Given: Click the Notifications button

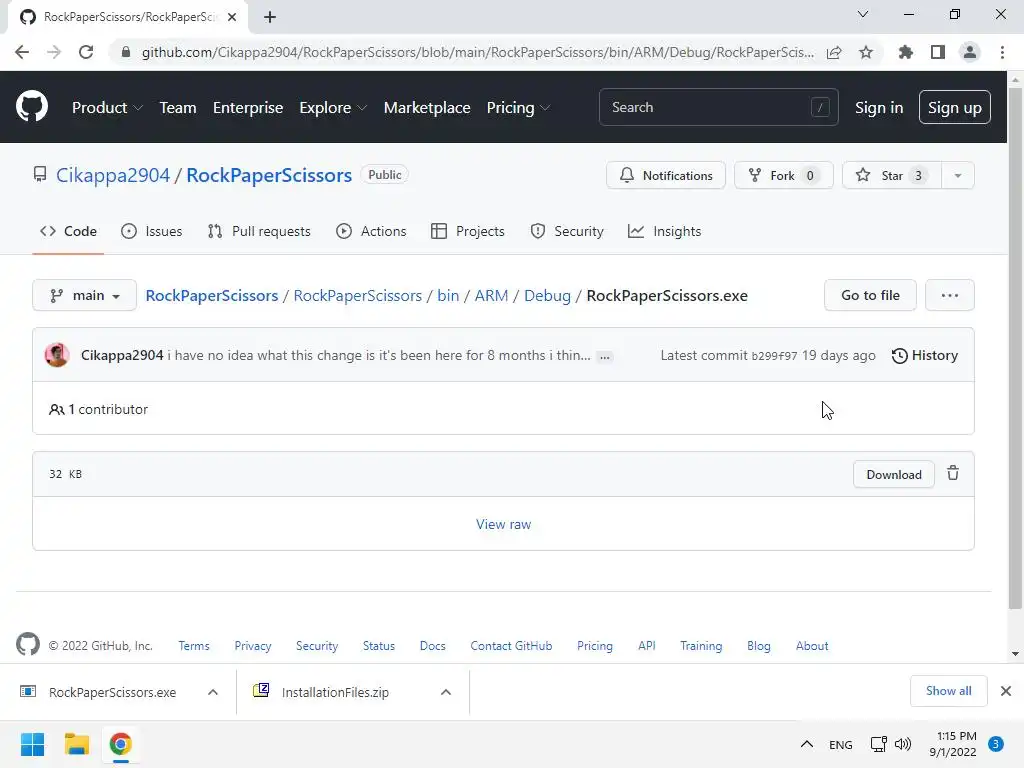Looking at the screenshot, I should point(665,175).
